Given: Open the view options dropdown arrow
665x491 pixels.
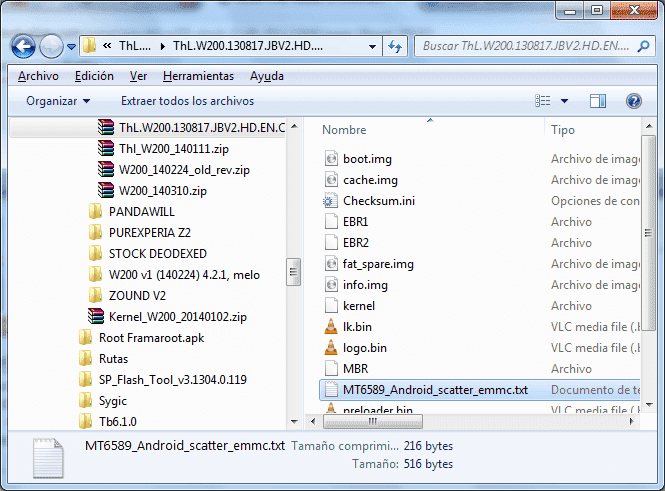Looking at the screenshot, I should (564, 101).
